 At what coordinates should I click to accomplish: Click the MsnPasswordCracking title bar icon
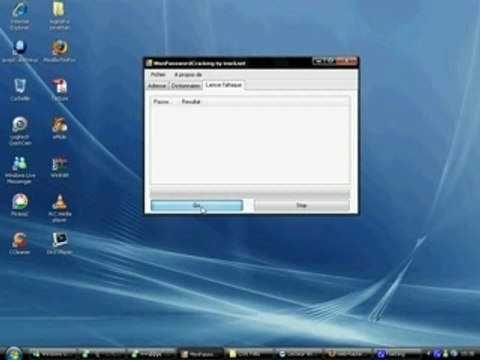pyautogui.click(x=149, y=63)
